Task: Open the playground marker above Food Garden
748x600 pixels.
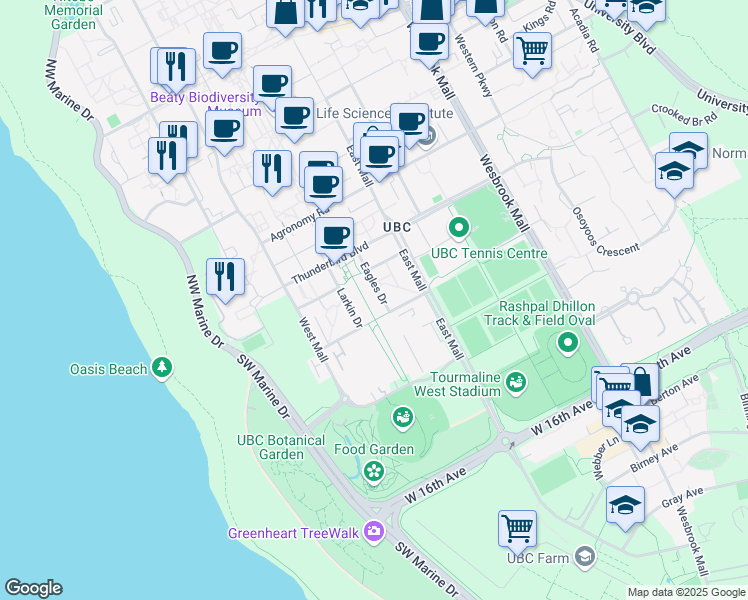Action: point(403,418)
